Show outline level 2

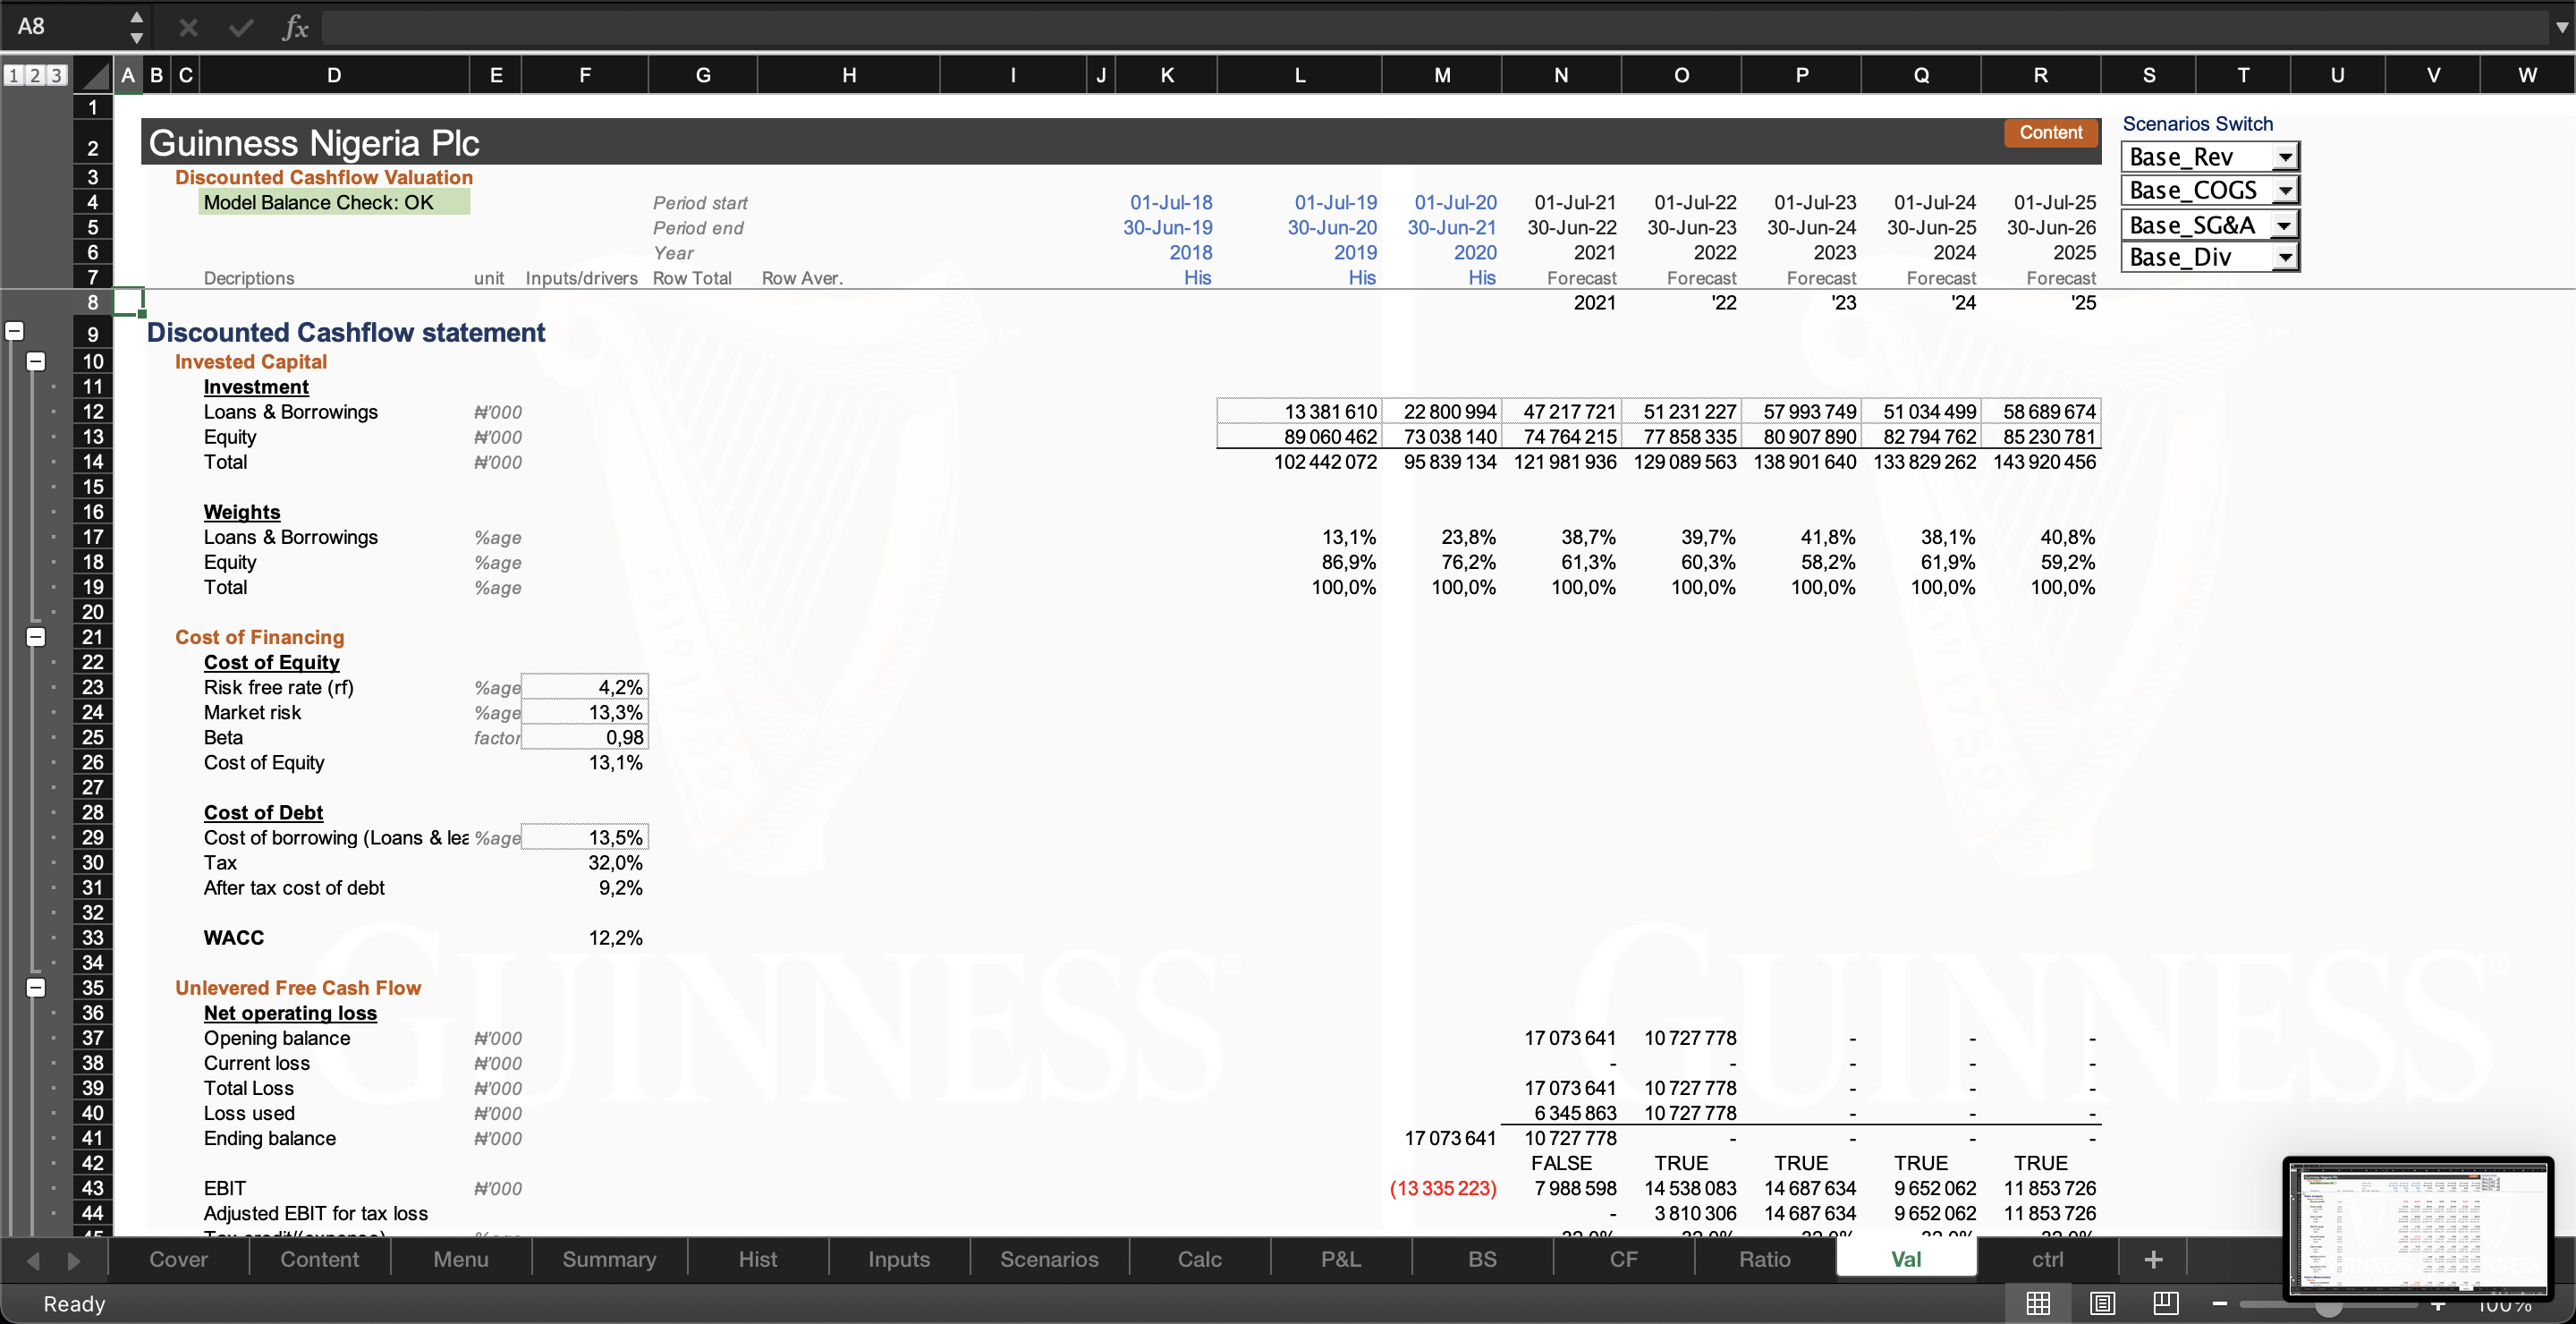pos(35,75)
